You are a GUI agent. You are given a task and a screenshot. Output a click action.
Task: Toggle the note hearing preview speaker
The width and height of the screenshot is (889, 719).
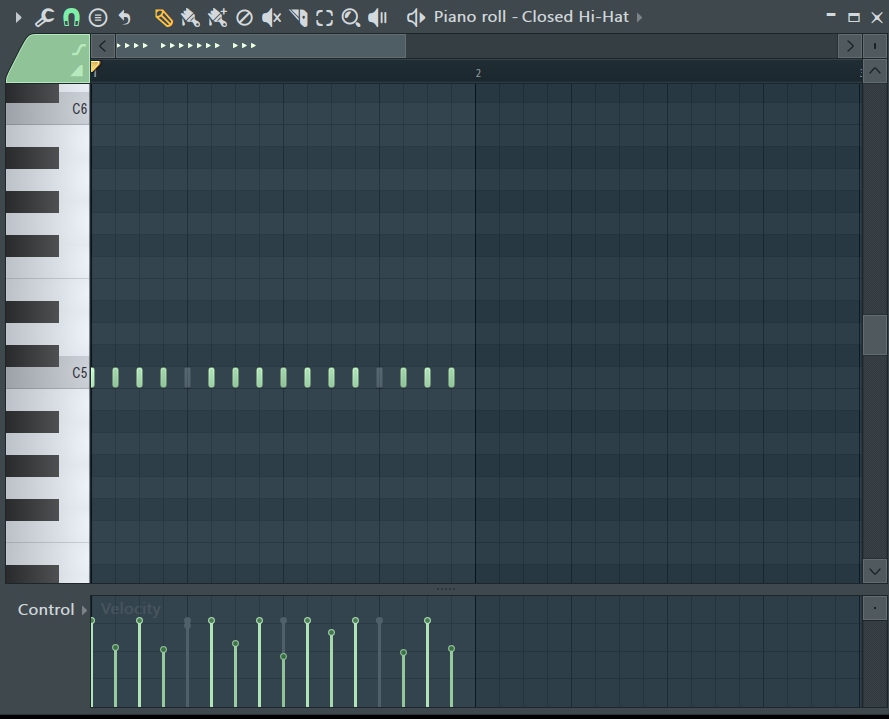[377, 17]
